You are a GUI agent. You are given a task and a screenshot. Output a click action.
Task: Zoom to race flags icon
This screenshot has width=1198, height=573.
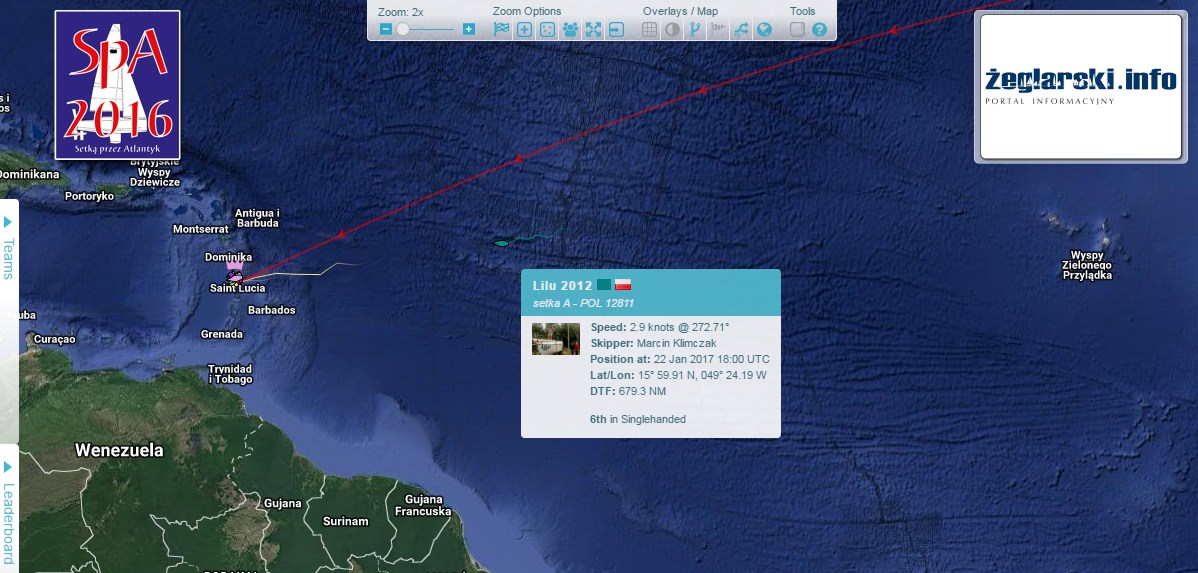pos(501,30)
